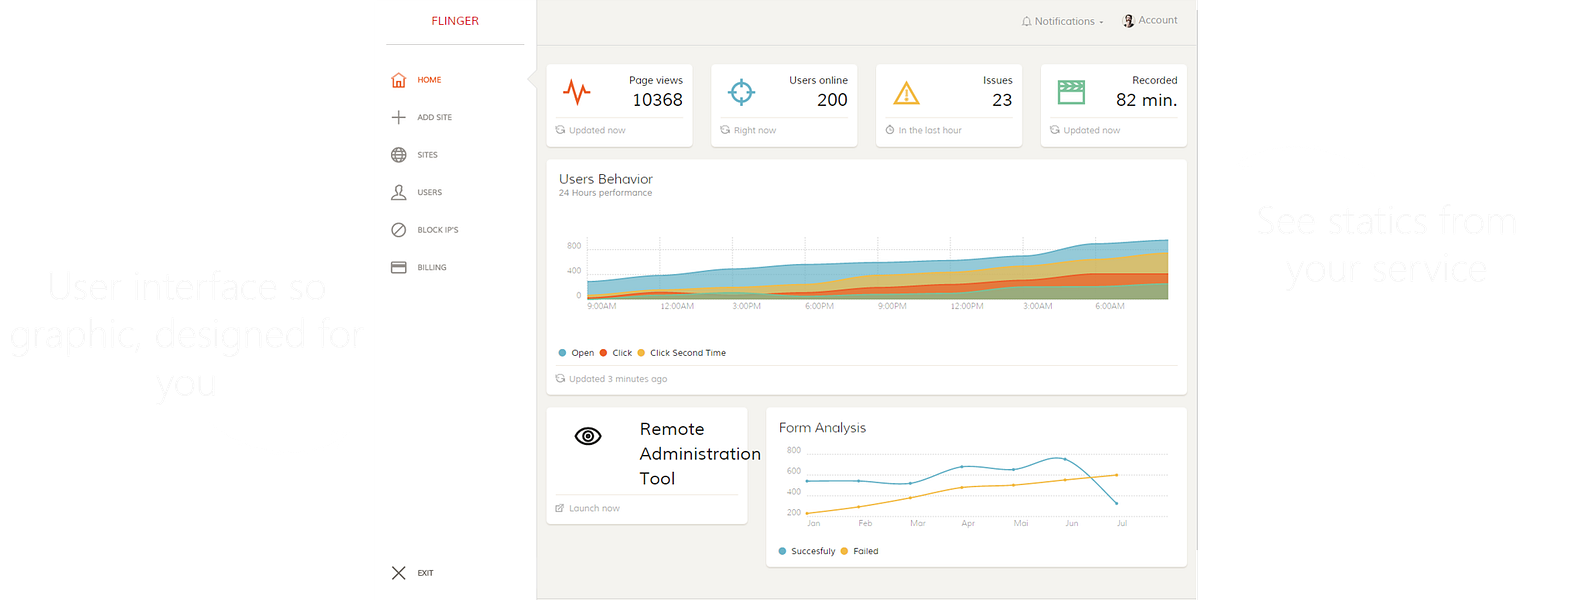The image size is (1572, 600).
Task: Click the Users person icon
Action: [398, 192]
